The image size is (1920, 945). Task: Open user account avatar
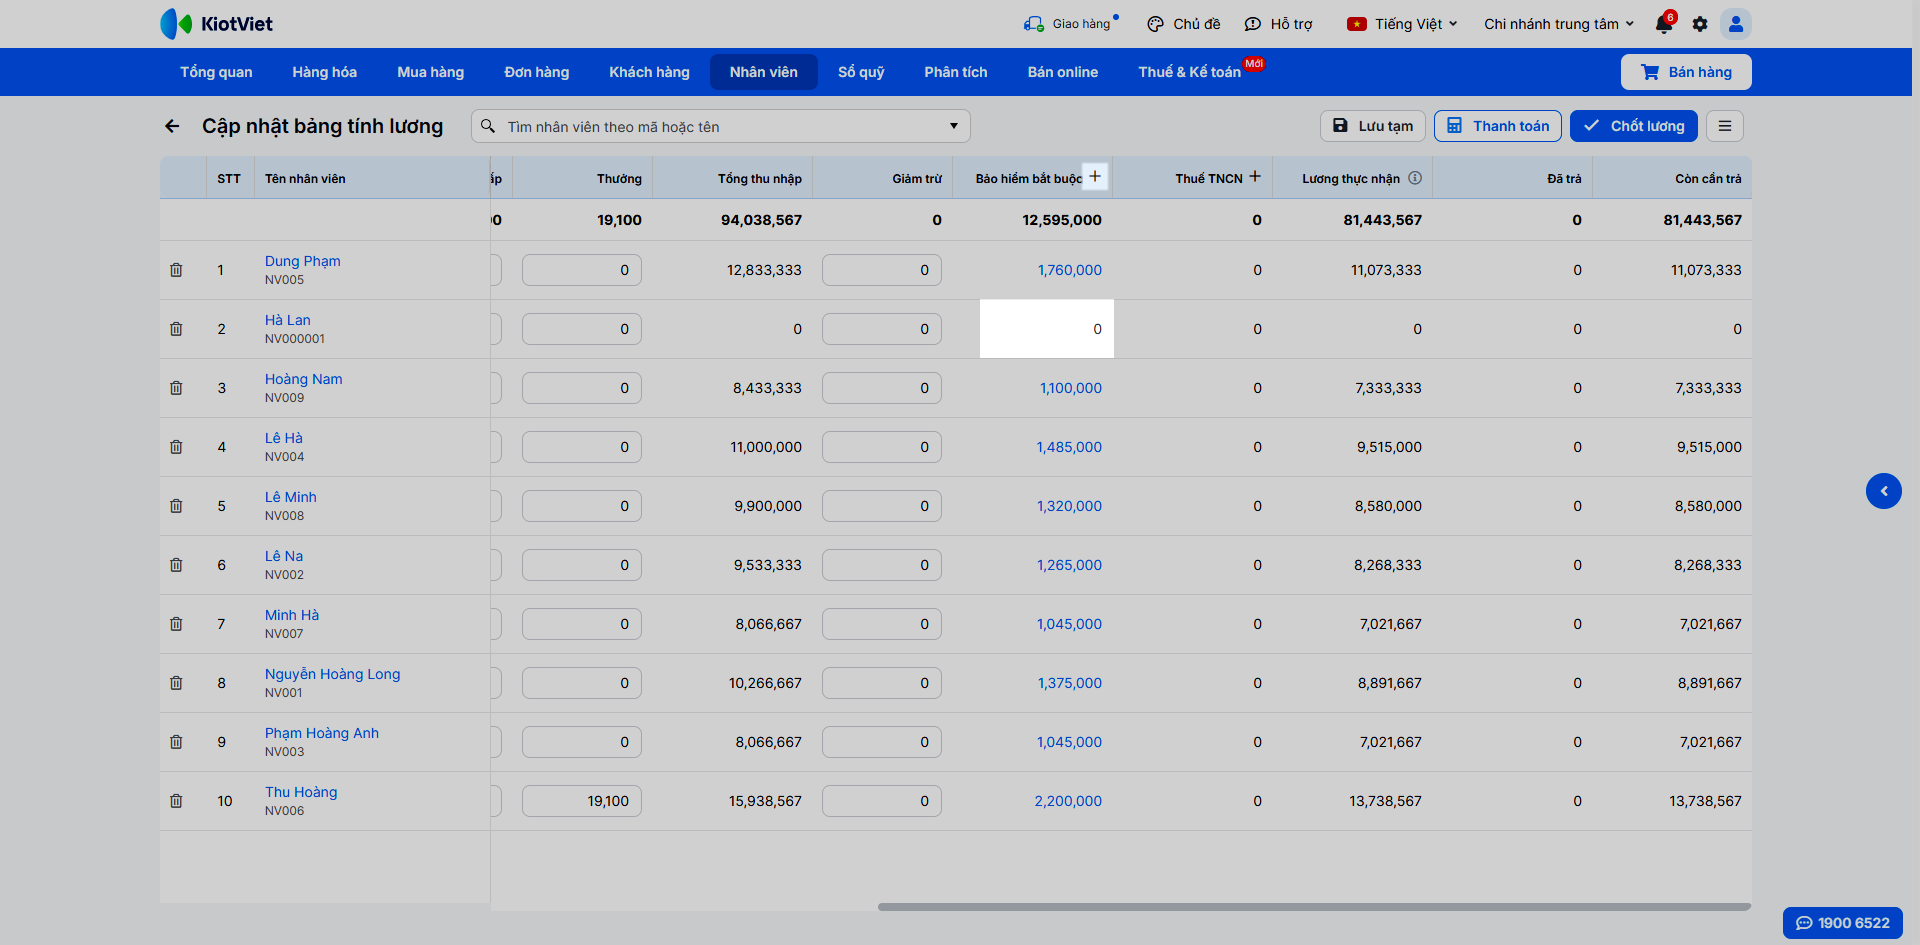(x=1736, y=24)
